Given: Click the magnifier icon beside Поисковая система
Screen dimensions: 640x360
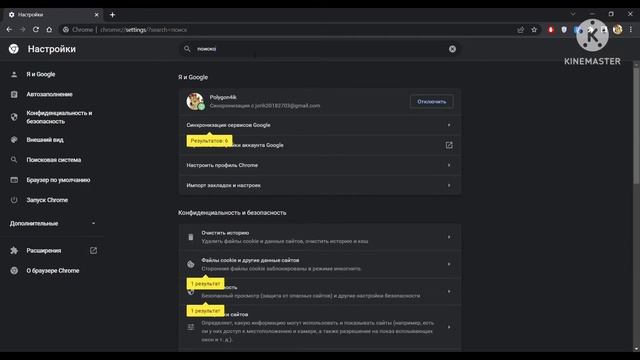Looking at the screenshot, I should pyautogui.click(x=14, y=160).
